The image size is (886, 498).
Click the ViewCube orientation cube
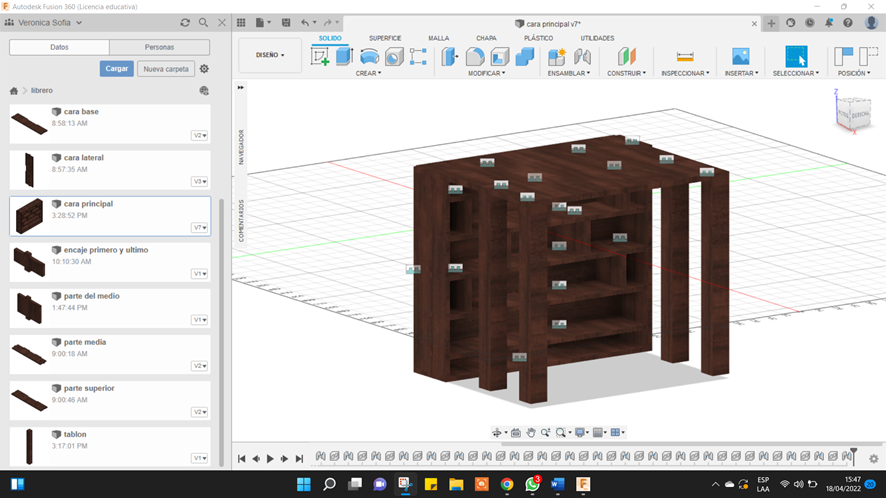click(852, 114)
